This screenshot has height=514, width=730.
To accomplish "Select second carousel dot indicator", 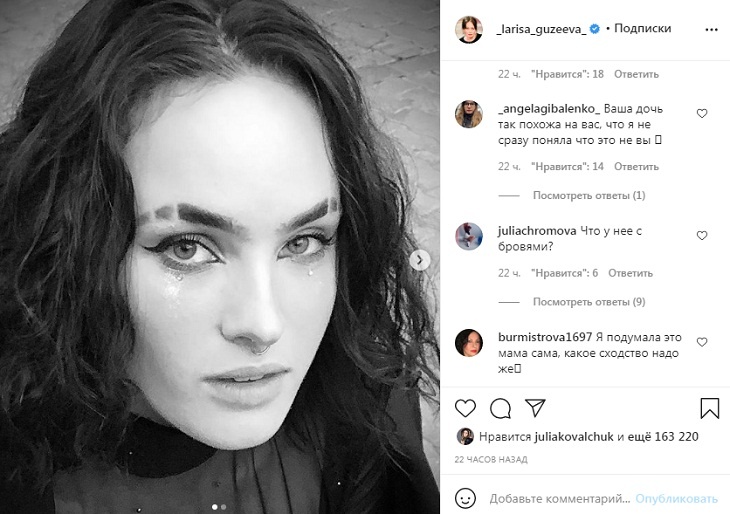I will [223, 507].
